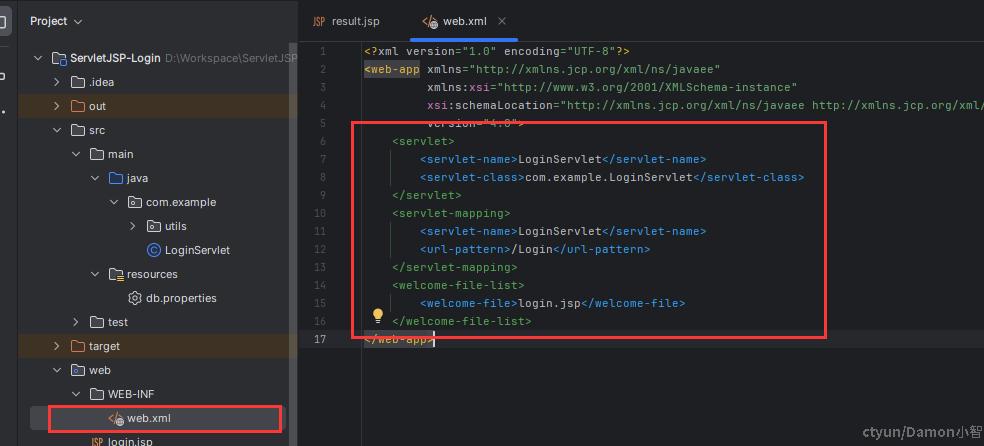Click the out folder icon
984x446 pixels.
(78, 106)
